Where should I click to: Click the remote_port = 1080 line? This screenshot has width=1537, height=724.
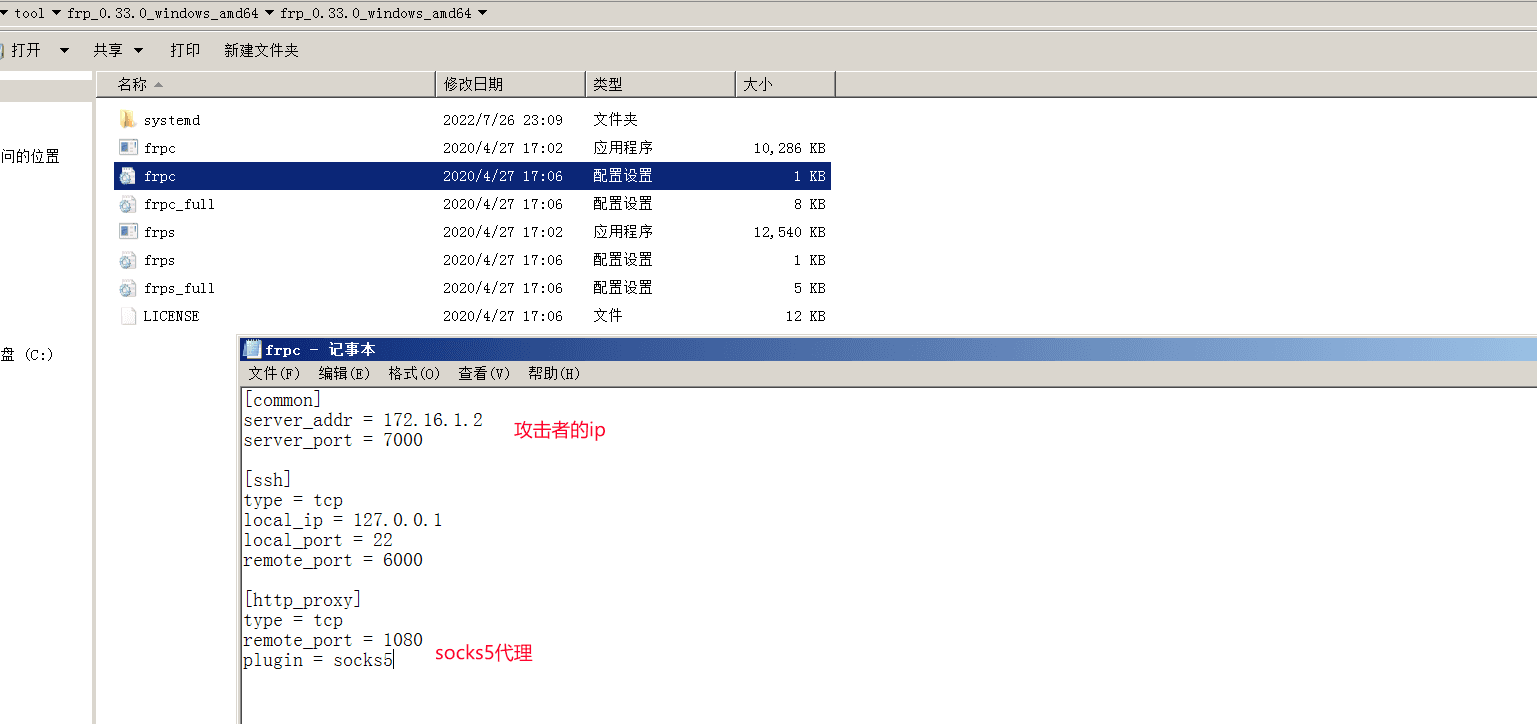pyautogui.click(x=333, y=640)
